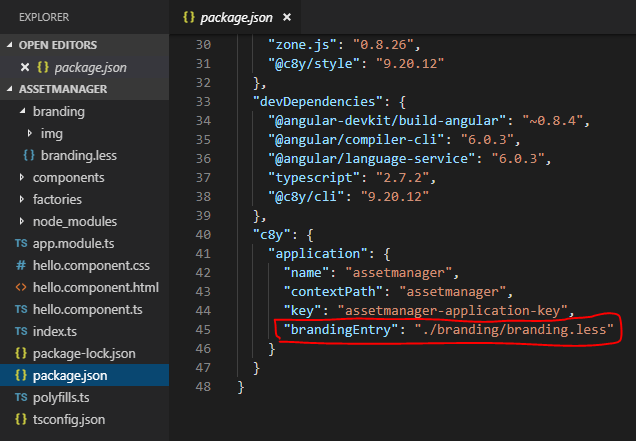Open tsconfig.json from the explorer
Viewport: 636px width, 441px height.
(x=68, y=419)
